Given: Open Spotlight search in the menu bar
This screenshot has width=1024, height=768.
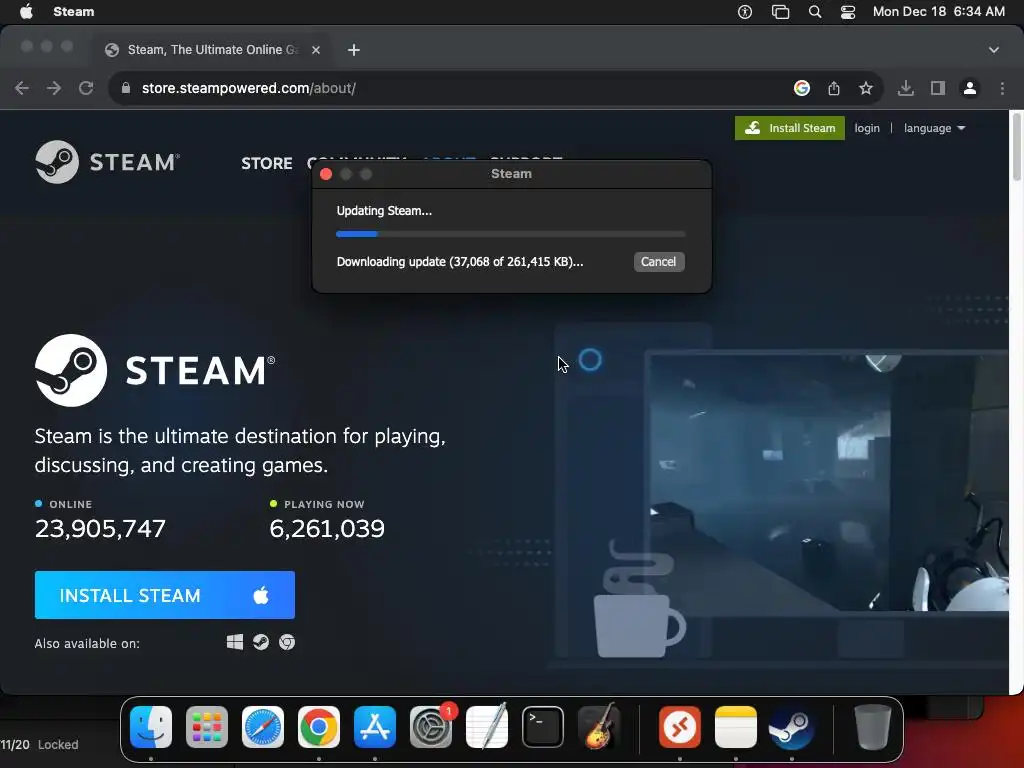Looking at the screenshot, I should [815, 12].
